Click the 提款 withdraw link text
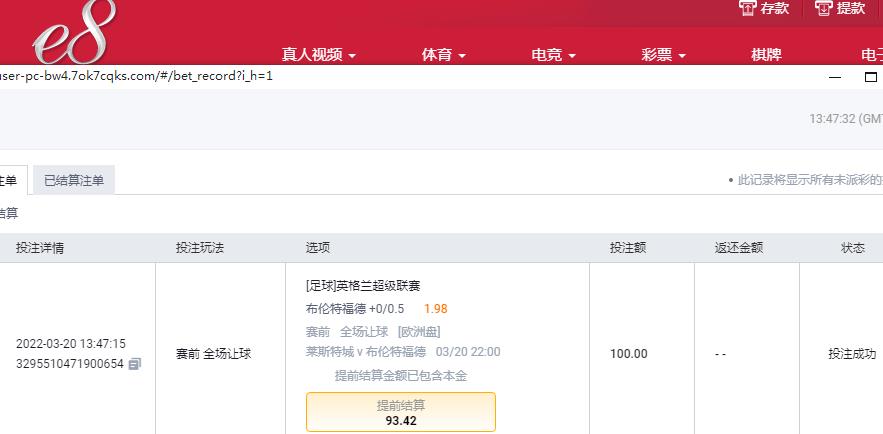 tap(850, 8)
